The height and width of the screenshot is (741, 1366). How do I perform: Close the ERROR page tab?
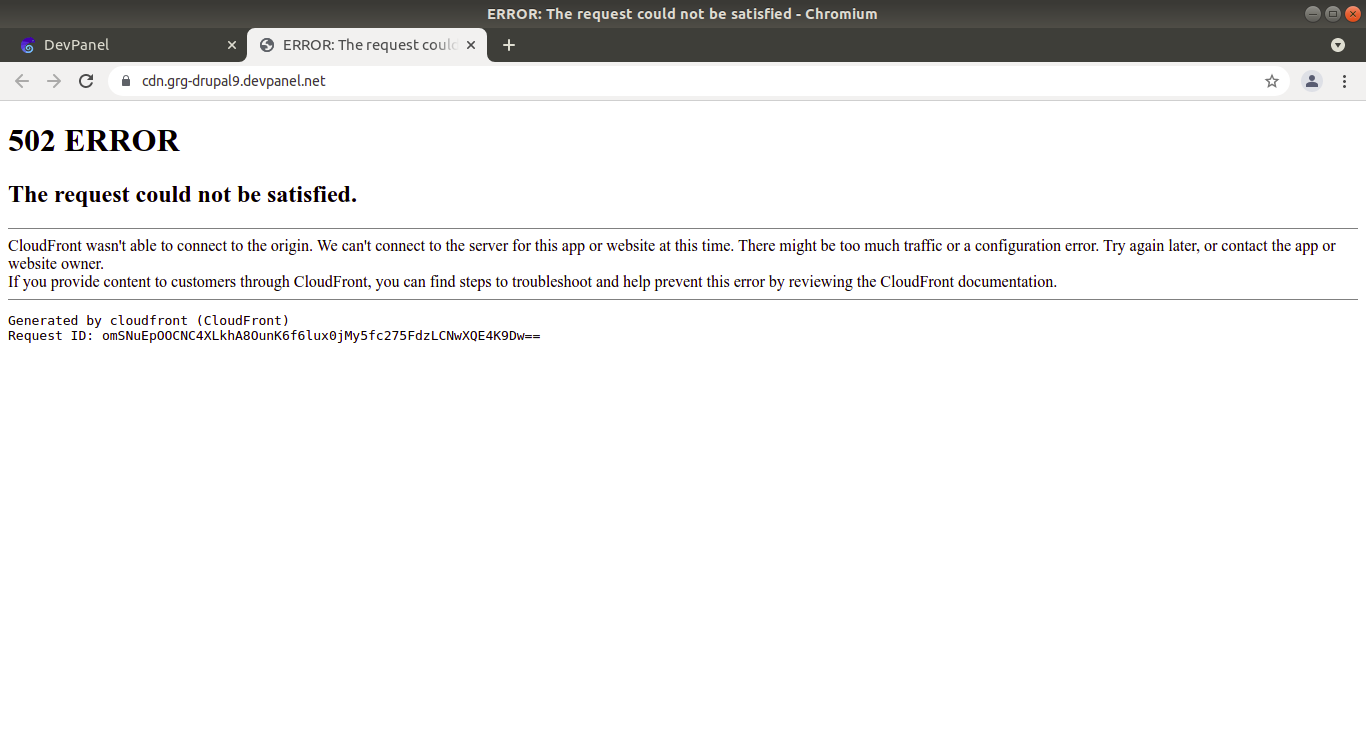pos(471,45)
